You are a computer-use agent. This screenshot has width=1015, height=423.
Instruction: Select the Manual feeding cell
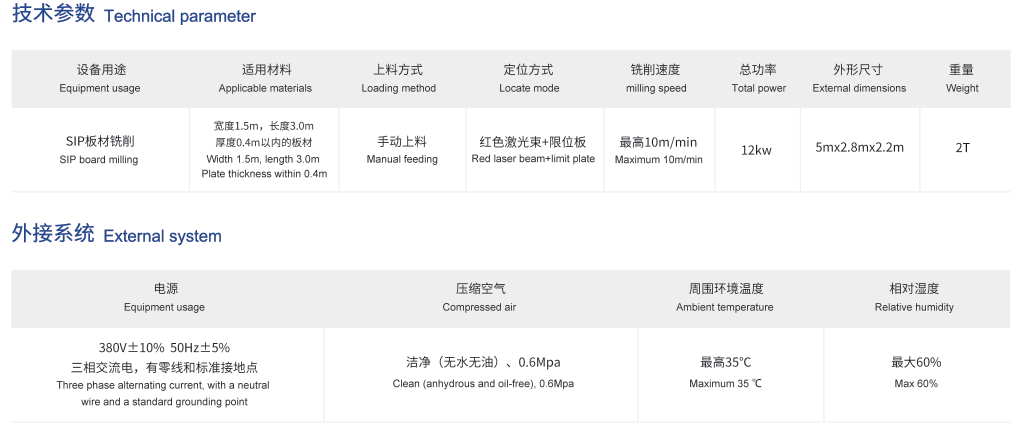[402, 150]
